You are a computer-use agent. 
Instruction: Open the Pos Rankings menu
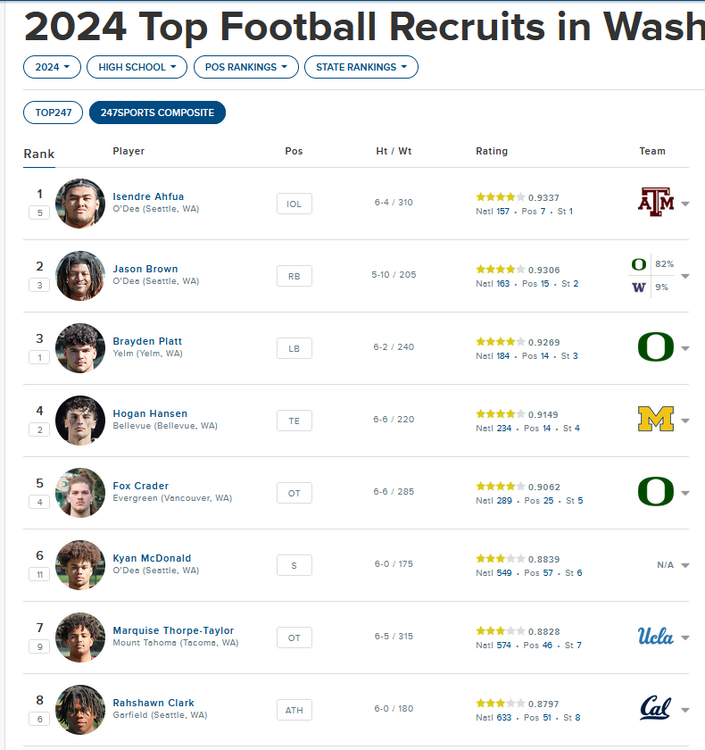(246, 67)
